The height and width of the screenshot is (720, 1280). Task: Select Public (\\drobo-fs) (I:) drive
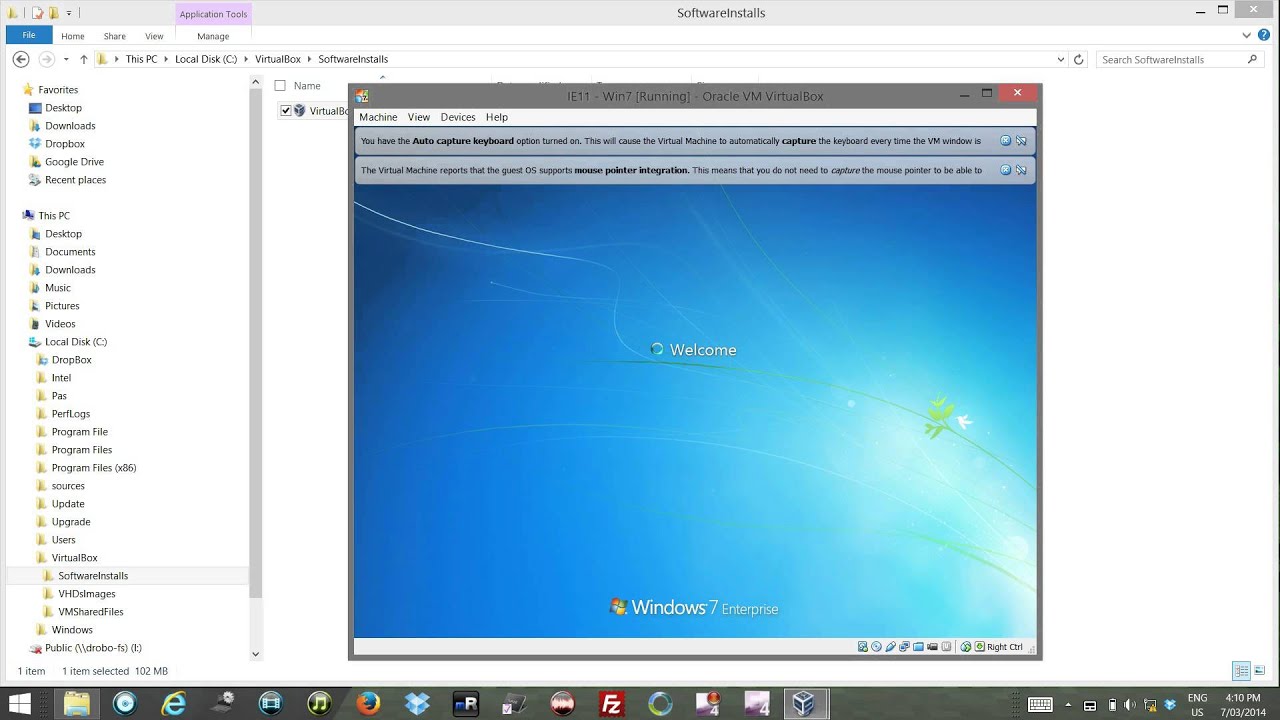(93, 648)
